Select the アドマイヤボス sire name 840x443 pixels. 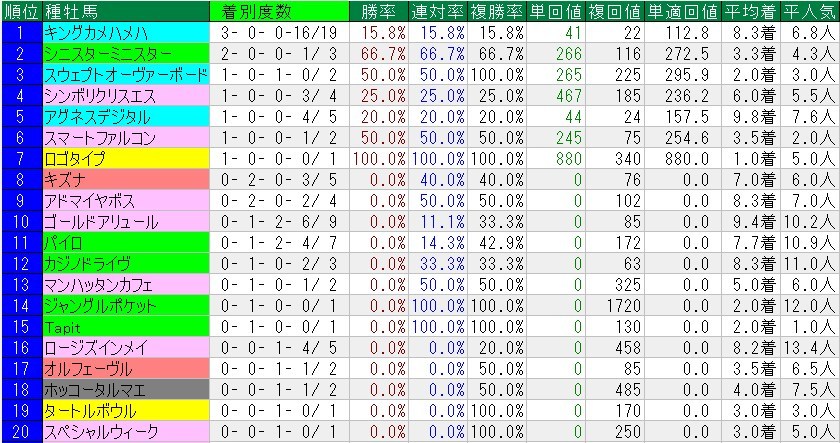pos(126,200)
